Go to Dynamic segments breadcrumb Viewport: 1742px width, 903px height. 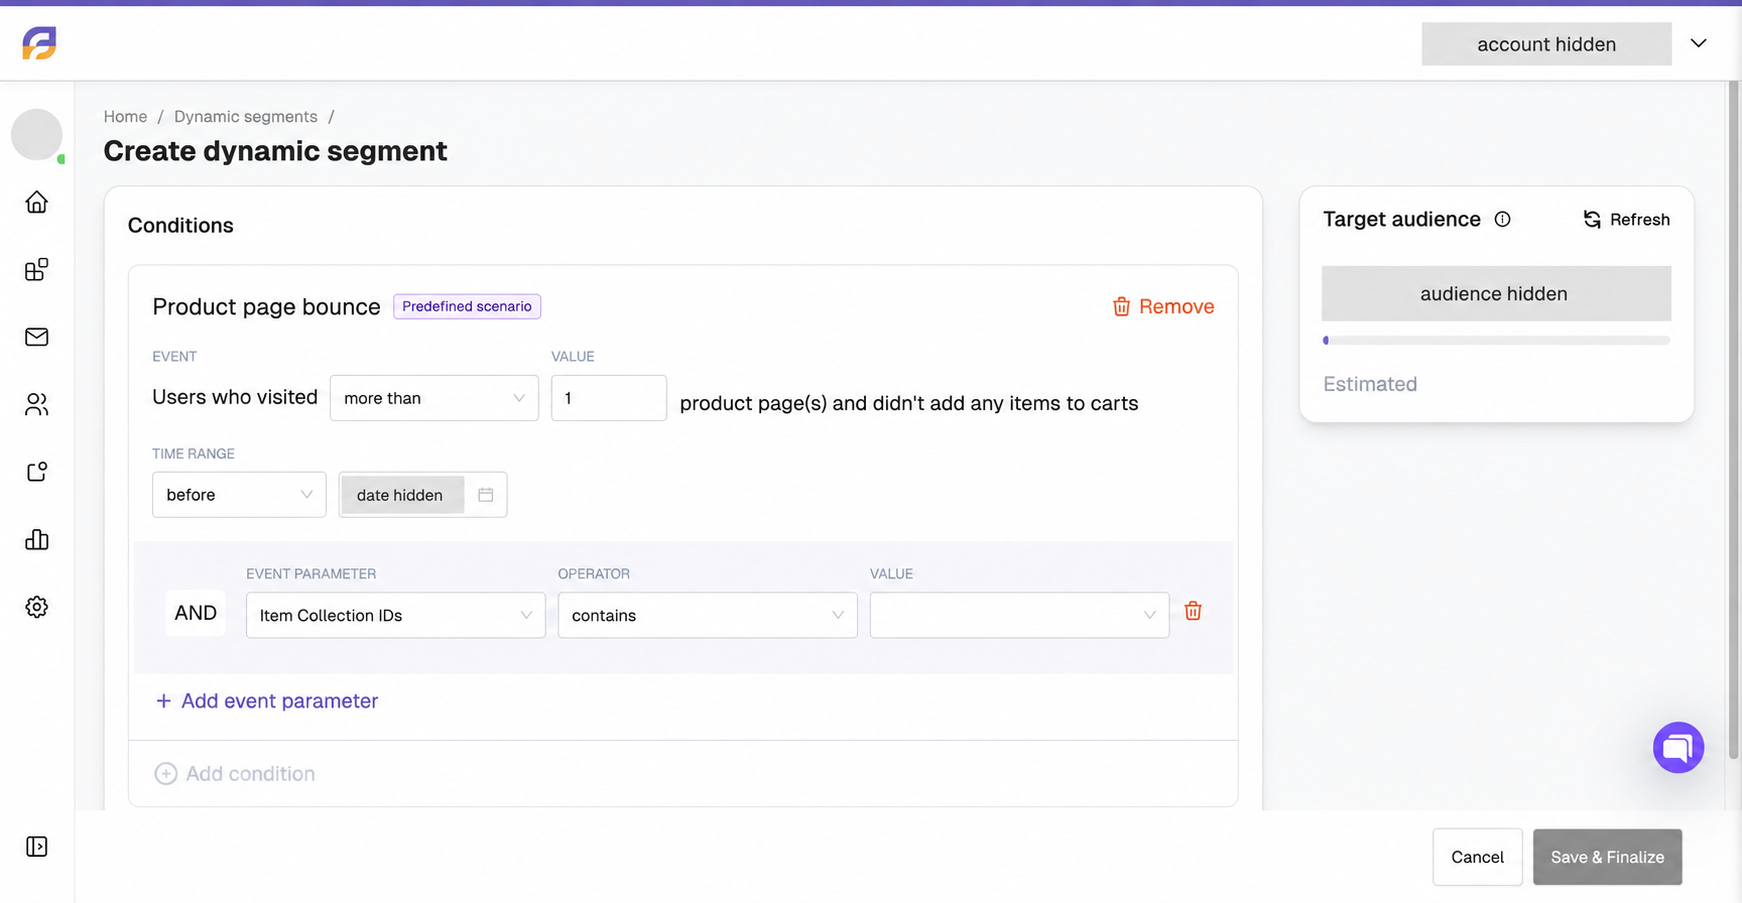(246, 116)
